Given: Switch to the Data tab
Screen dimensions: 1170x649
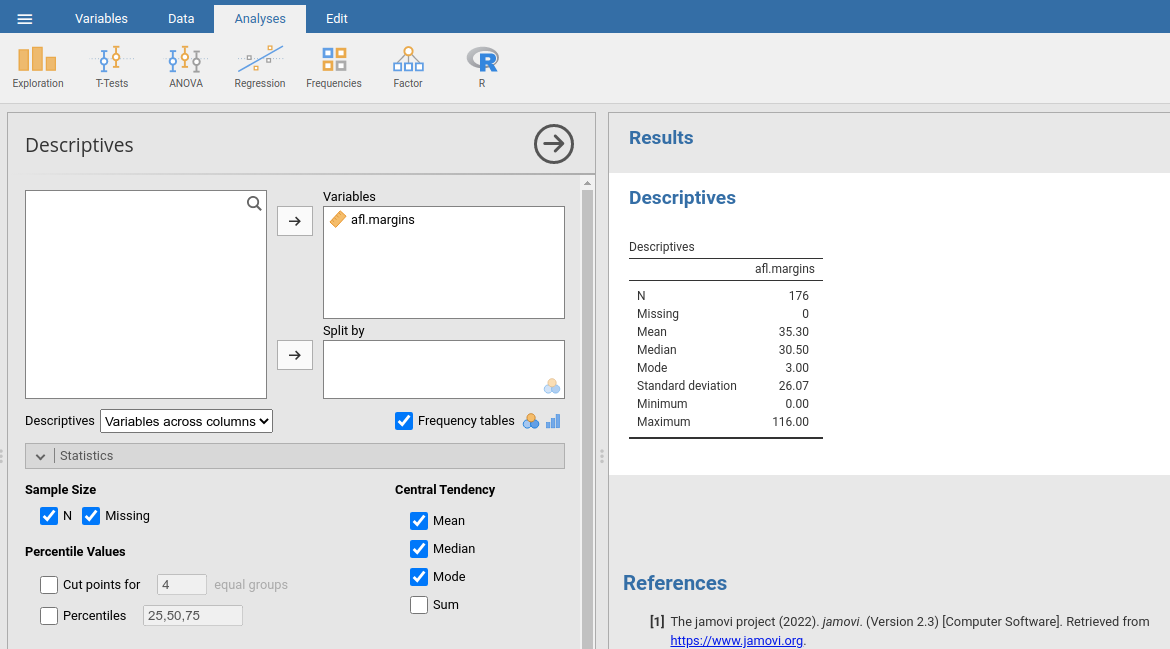Looking at the screenshot, I should point(181,19).
